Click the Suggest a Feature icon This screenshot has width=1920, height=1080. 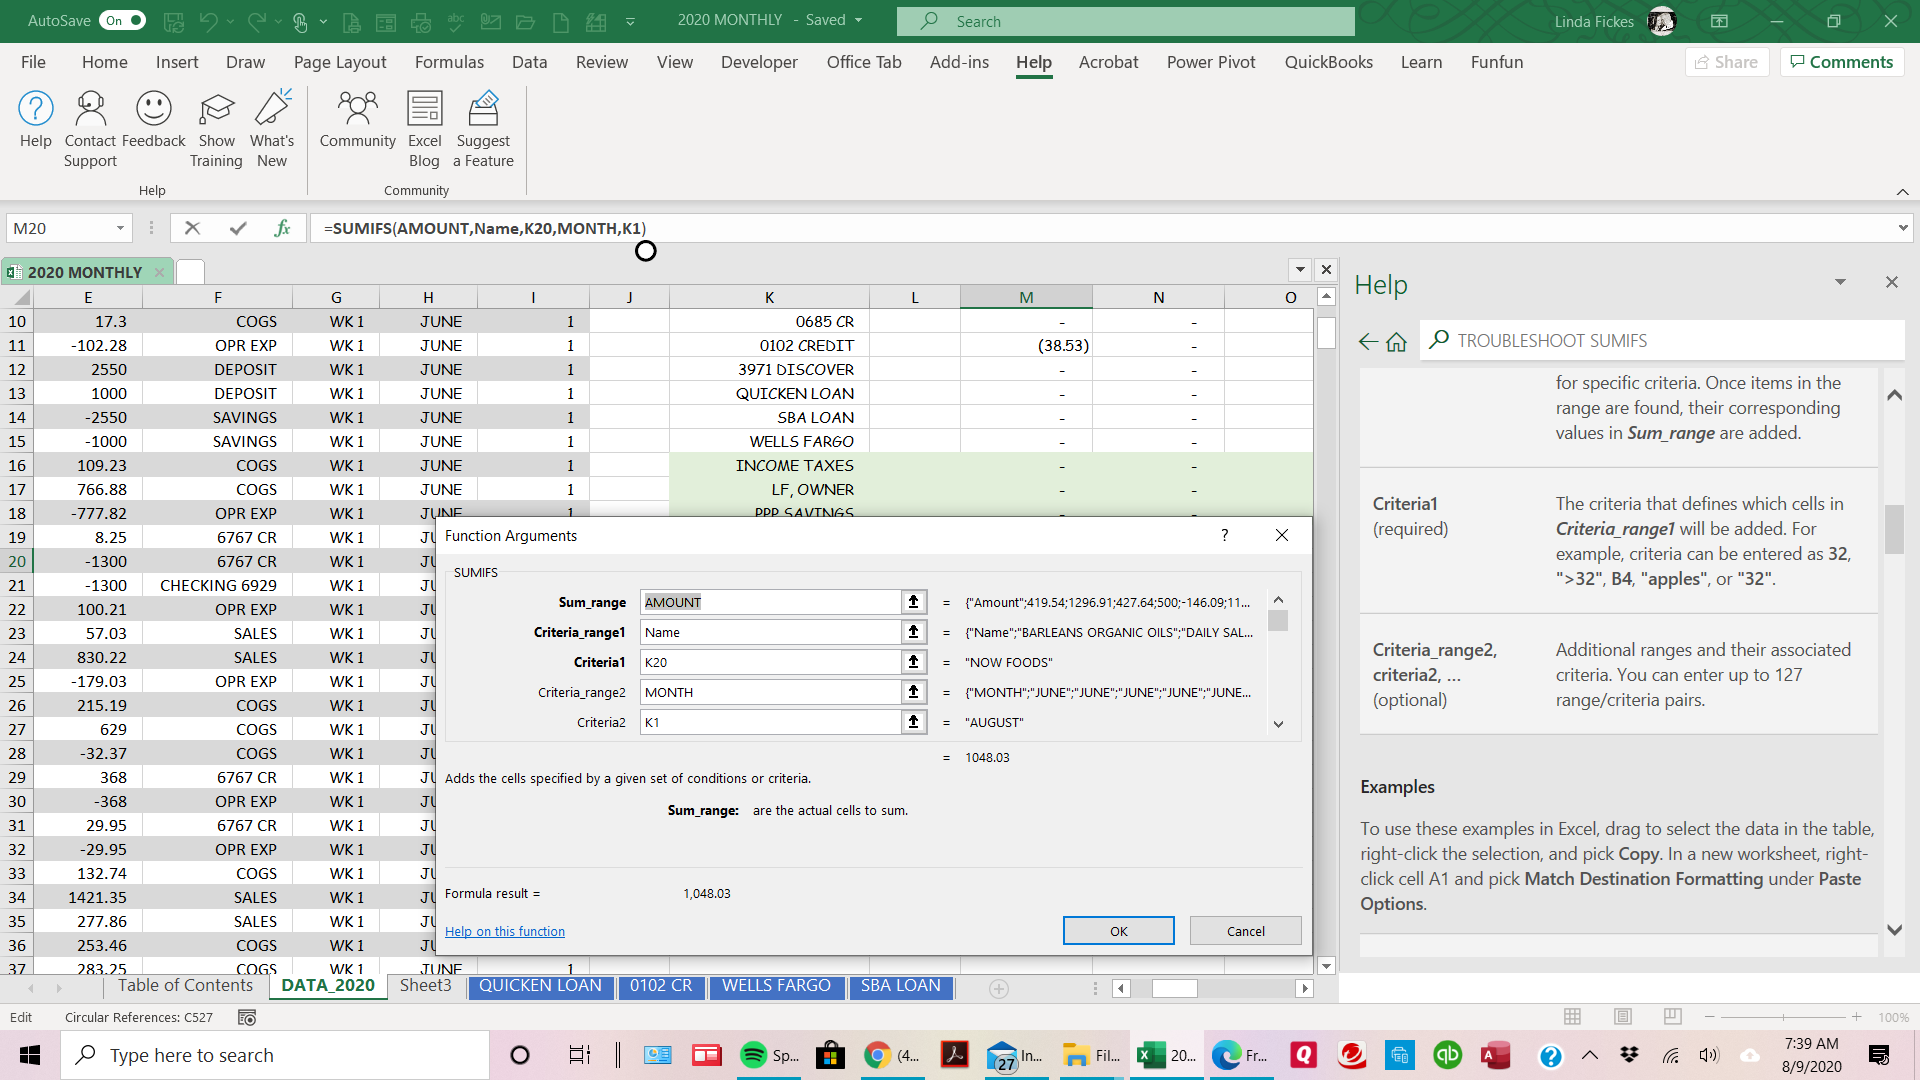point(483,109)
